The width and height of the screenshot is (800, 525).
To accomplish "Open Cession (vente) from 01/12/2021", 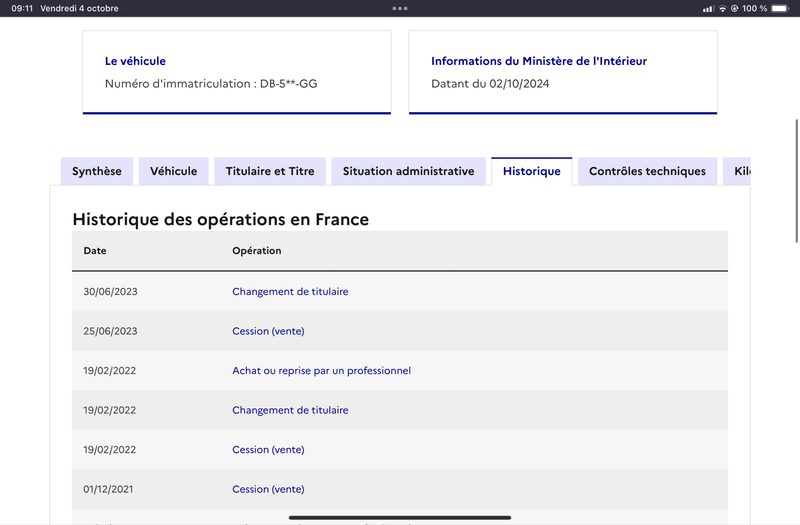I will pyautogui.click(x=268, y=489).
